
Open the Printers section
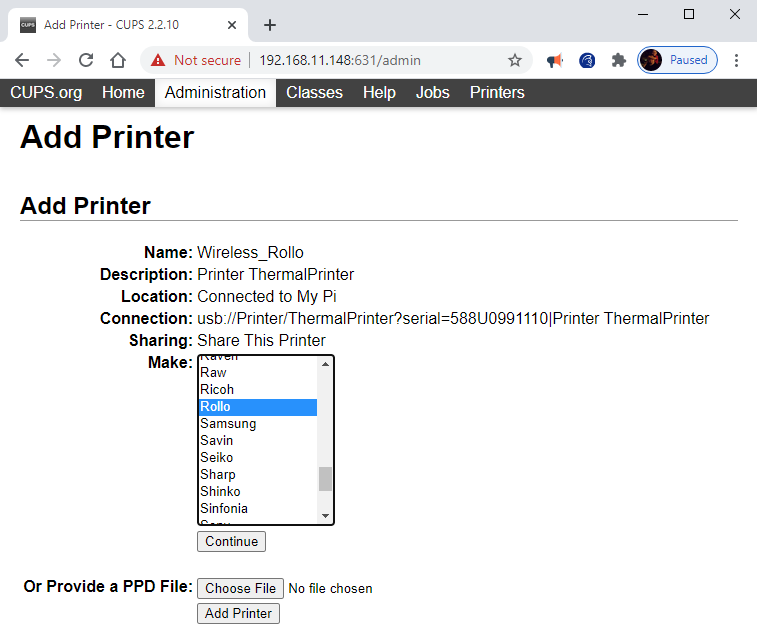tap(497, 93)
